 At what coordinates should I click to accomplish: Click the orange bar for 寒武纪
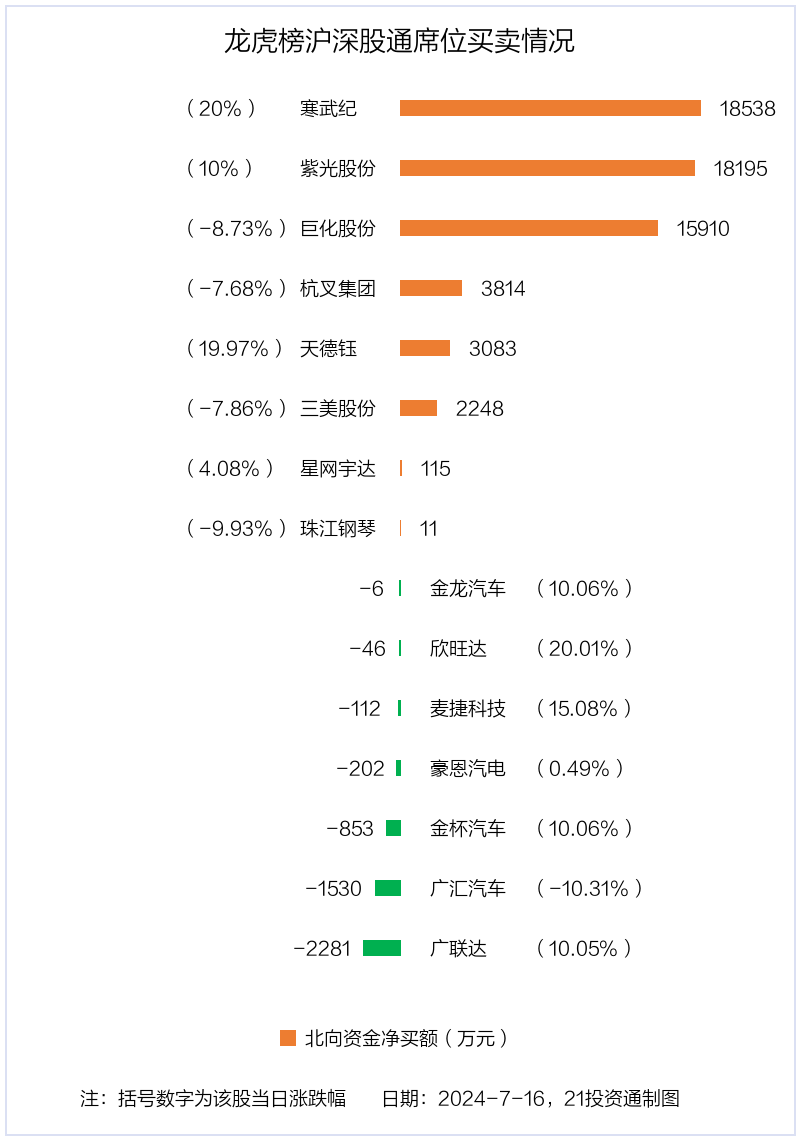pos(550,108)
